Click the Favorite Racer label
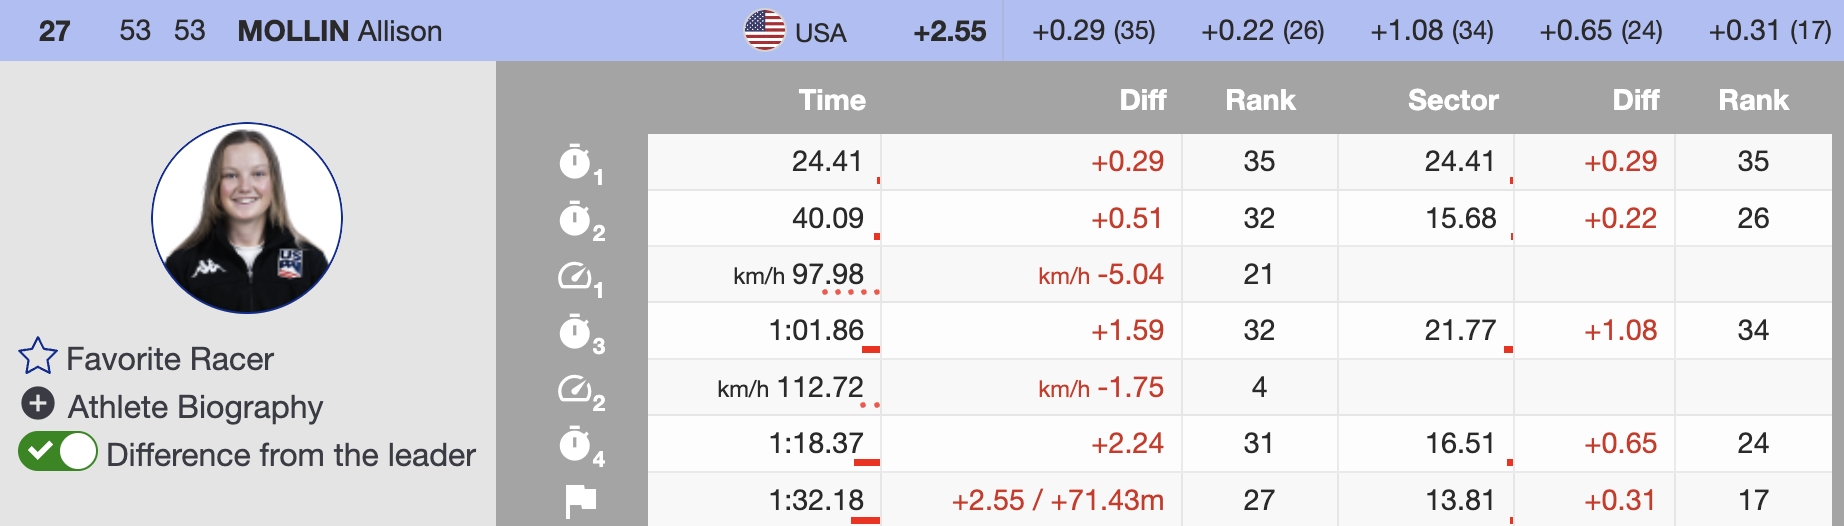Screen dimensions: 1844x526 tap(170, 359)
